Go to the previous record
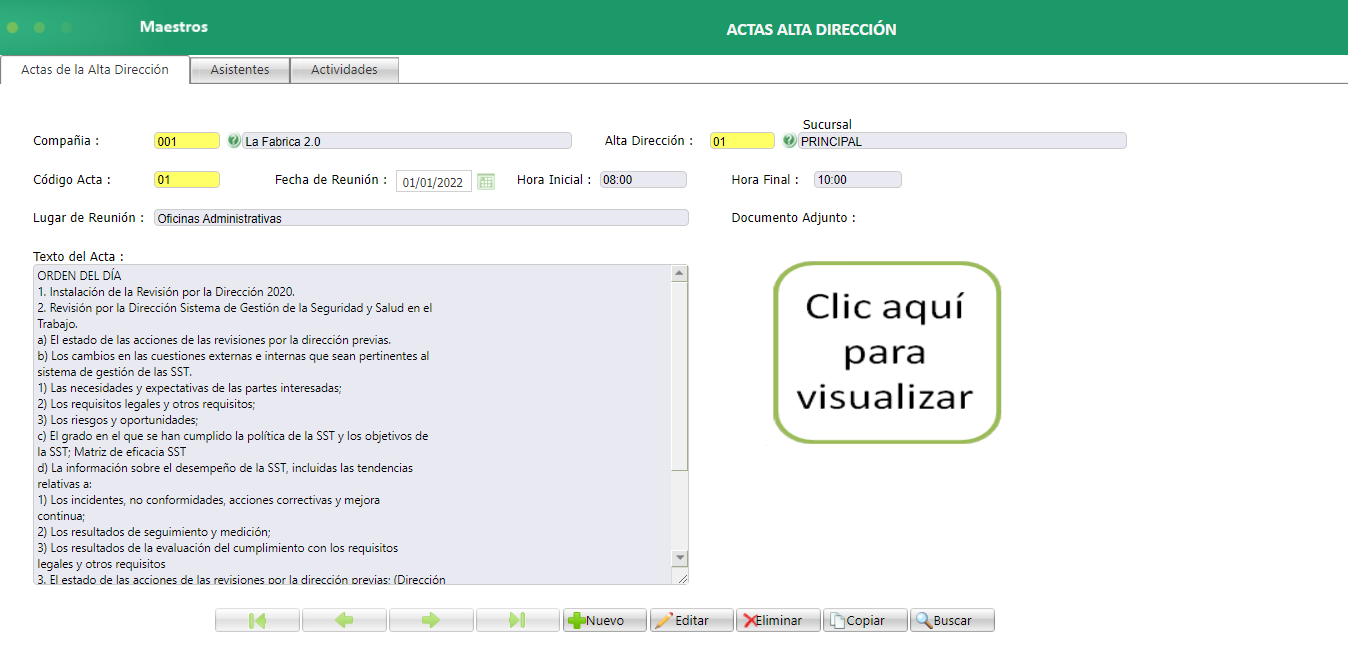Viewport: 1348px width, 657px height. click(343, 619)
